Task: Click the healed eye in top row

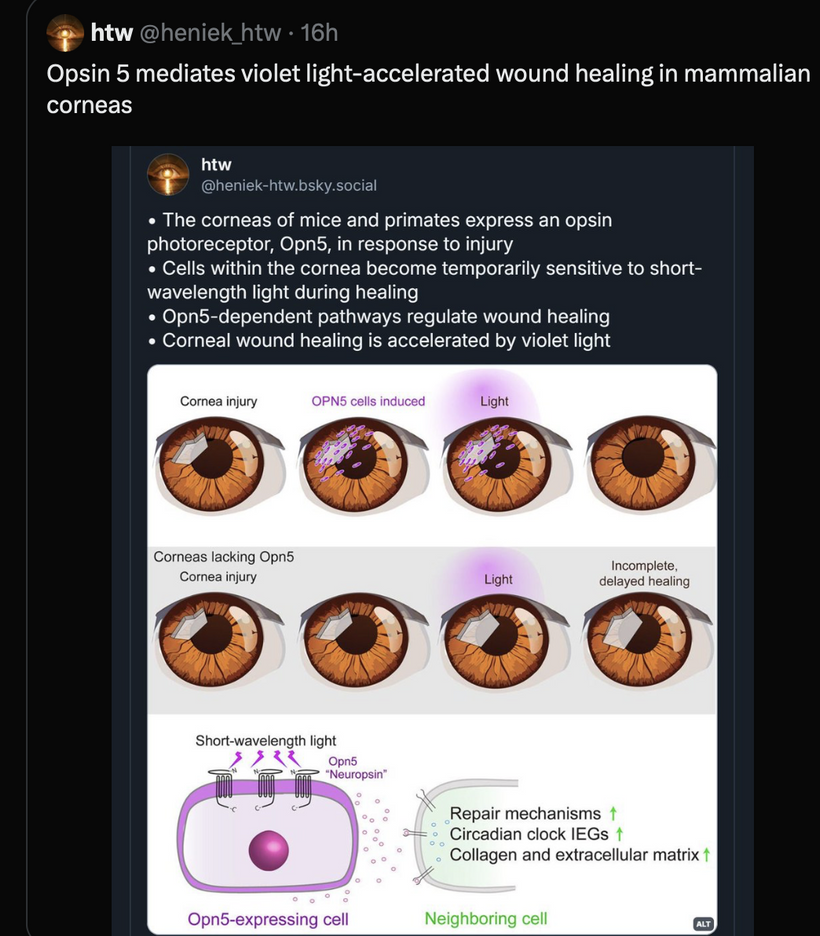Action: point(649,463)
